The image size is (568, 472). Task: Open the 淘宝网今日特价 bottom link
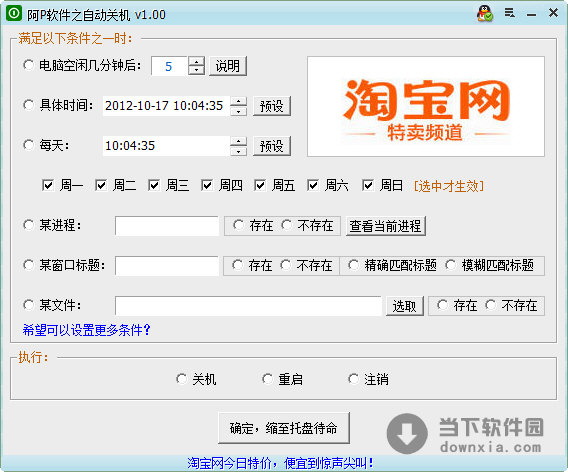pyautogui.click(x=280, y=463)
